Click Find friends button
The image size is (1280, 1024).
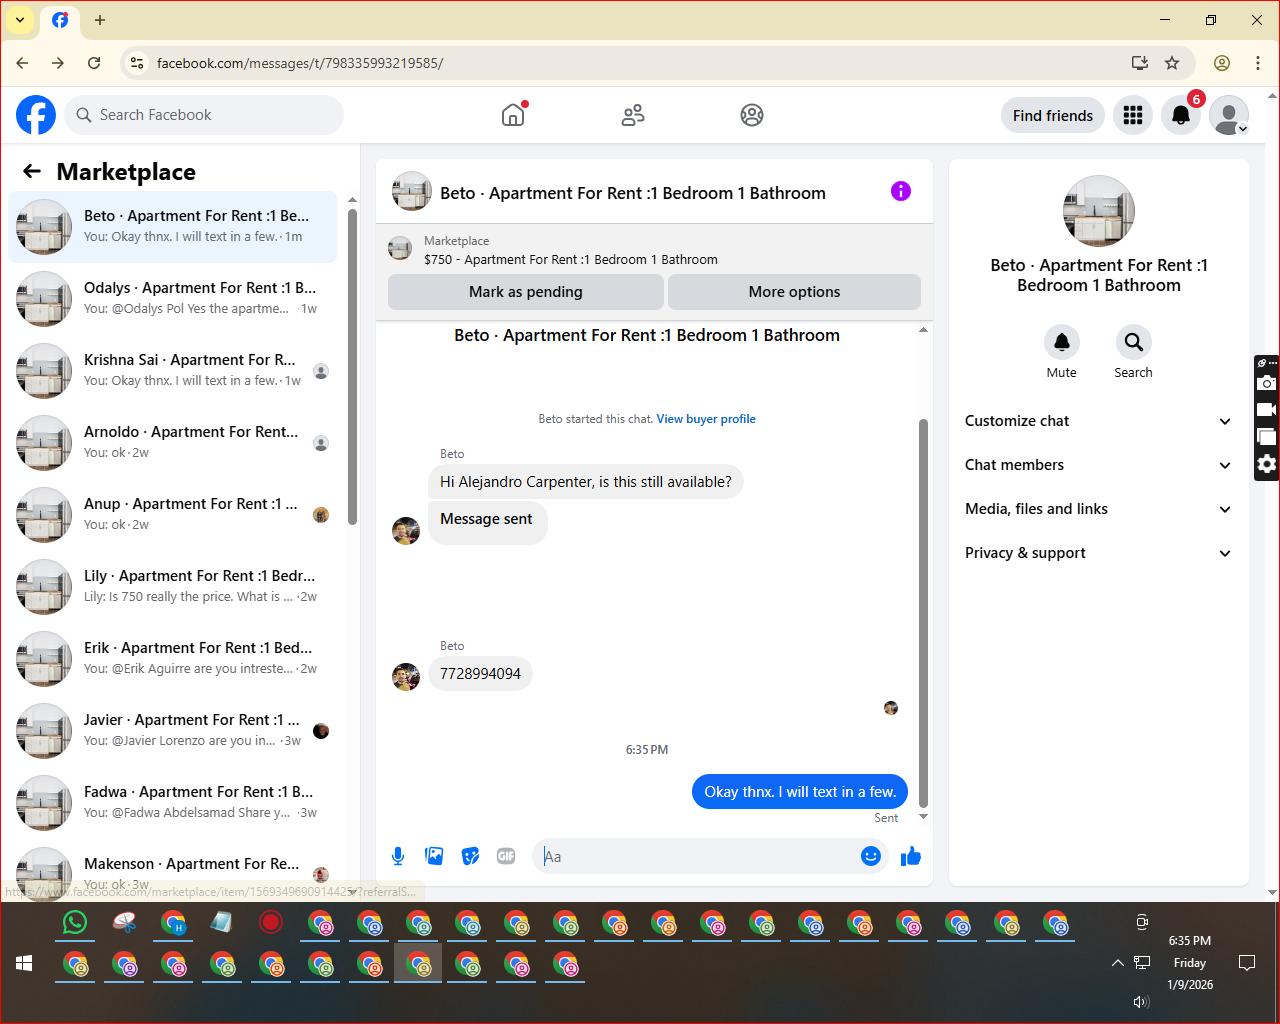point(1053,115)
